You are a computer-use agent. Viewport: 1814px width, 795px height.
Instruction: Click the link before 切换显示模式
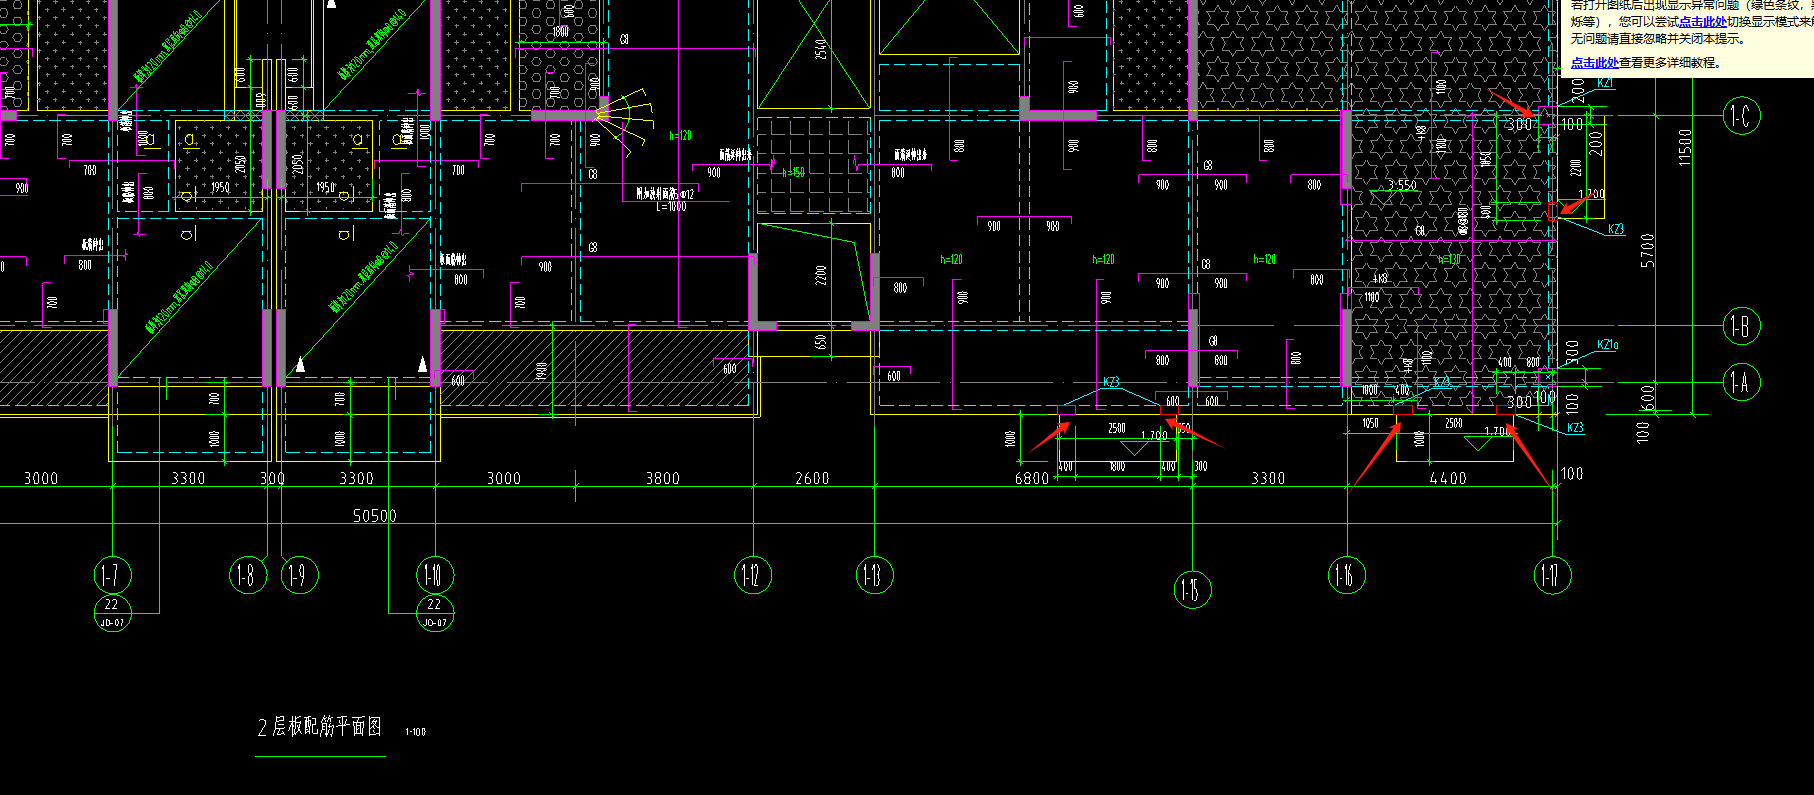coord(1702,21)
